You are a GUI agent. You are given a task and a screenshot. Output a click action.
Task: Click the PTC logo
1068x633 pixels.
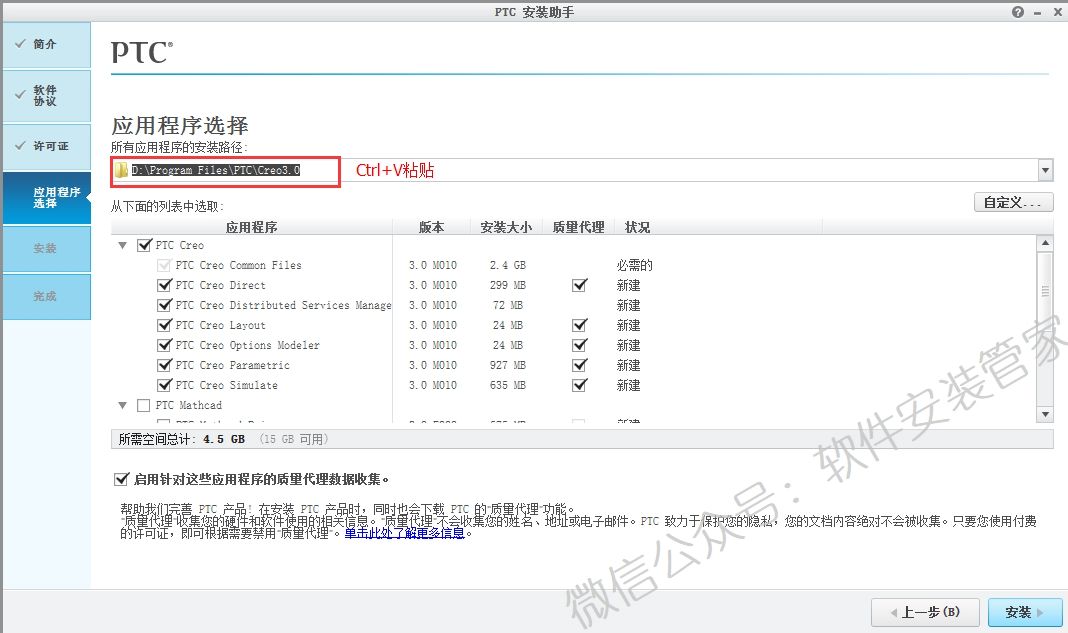(x=141, y=53)
